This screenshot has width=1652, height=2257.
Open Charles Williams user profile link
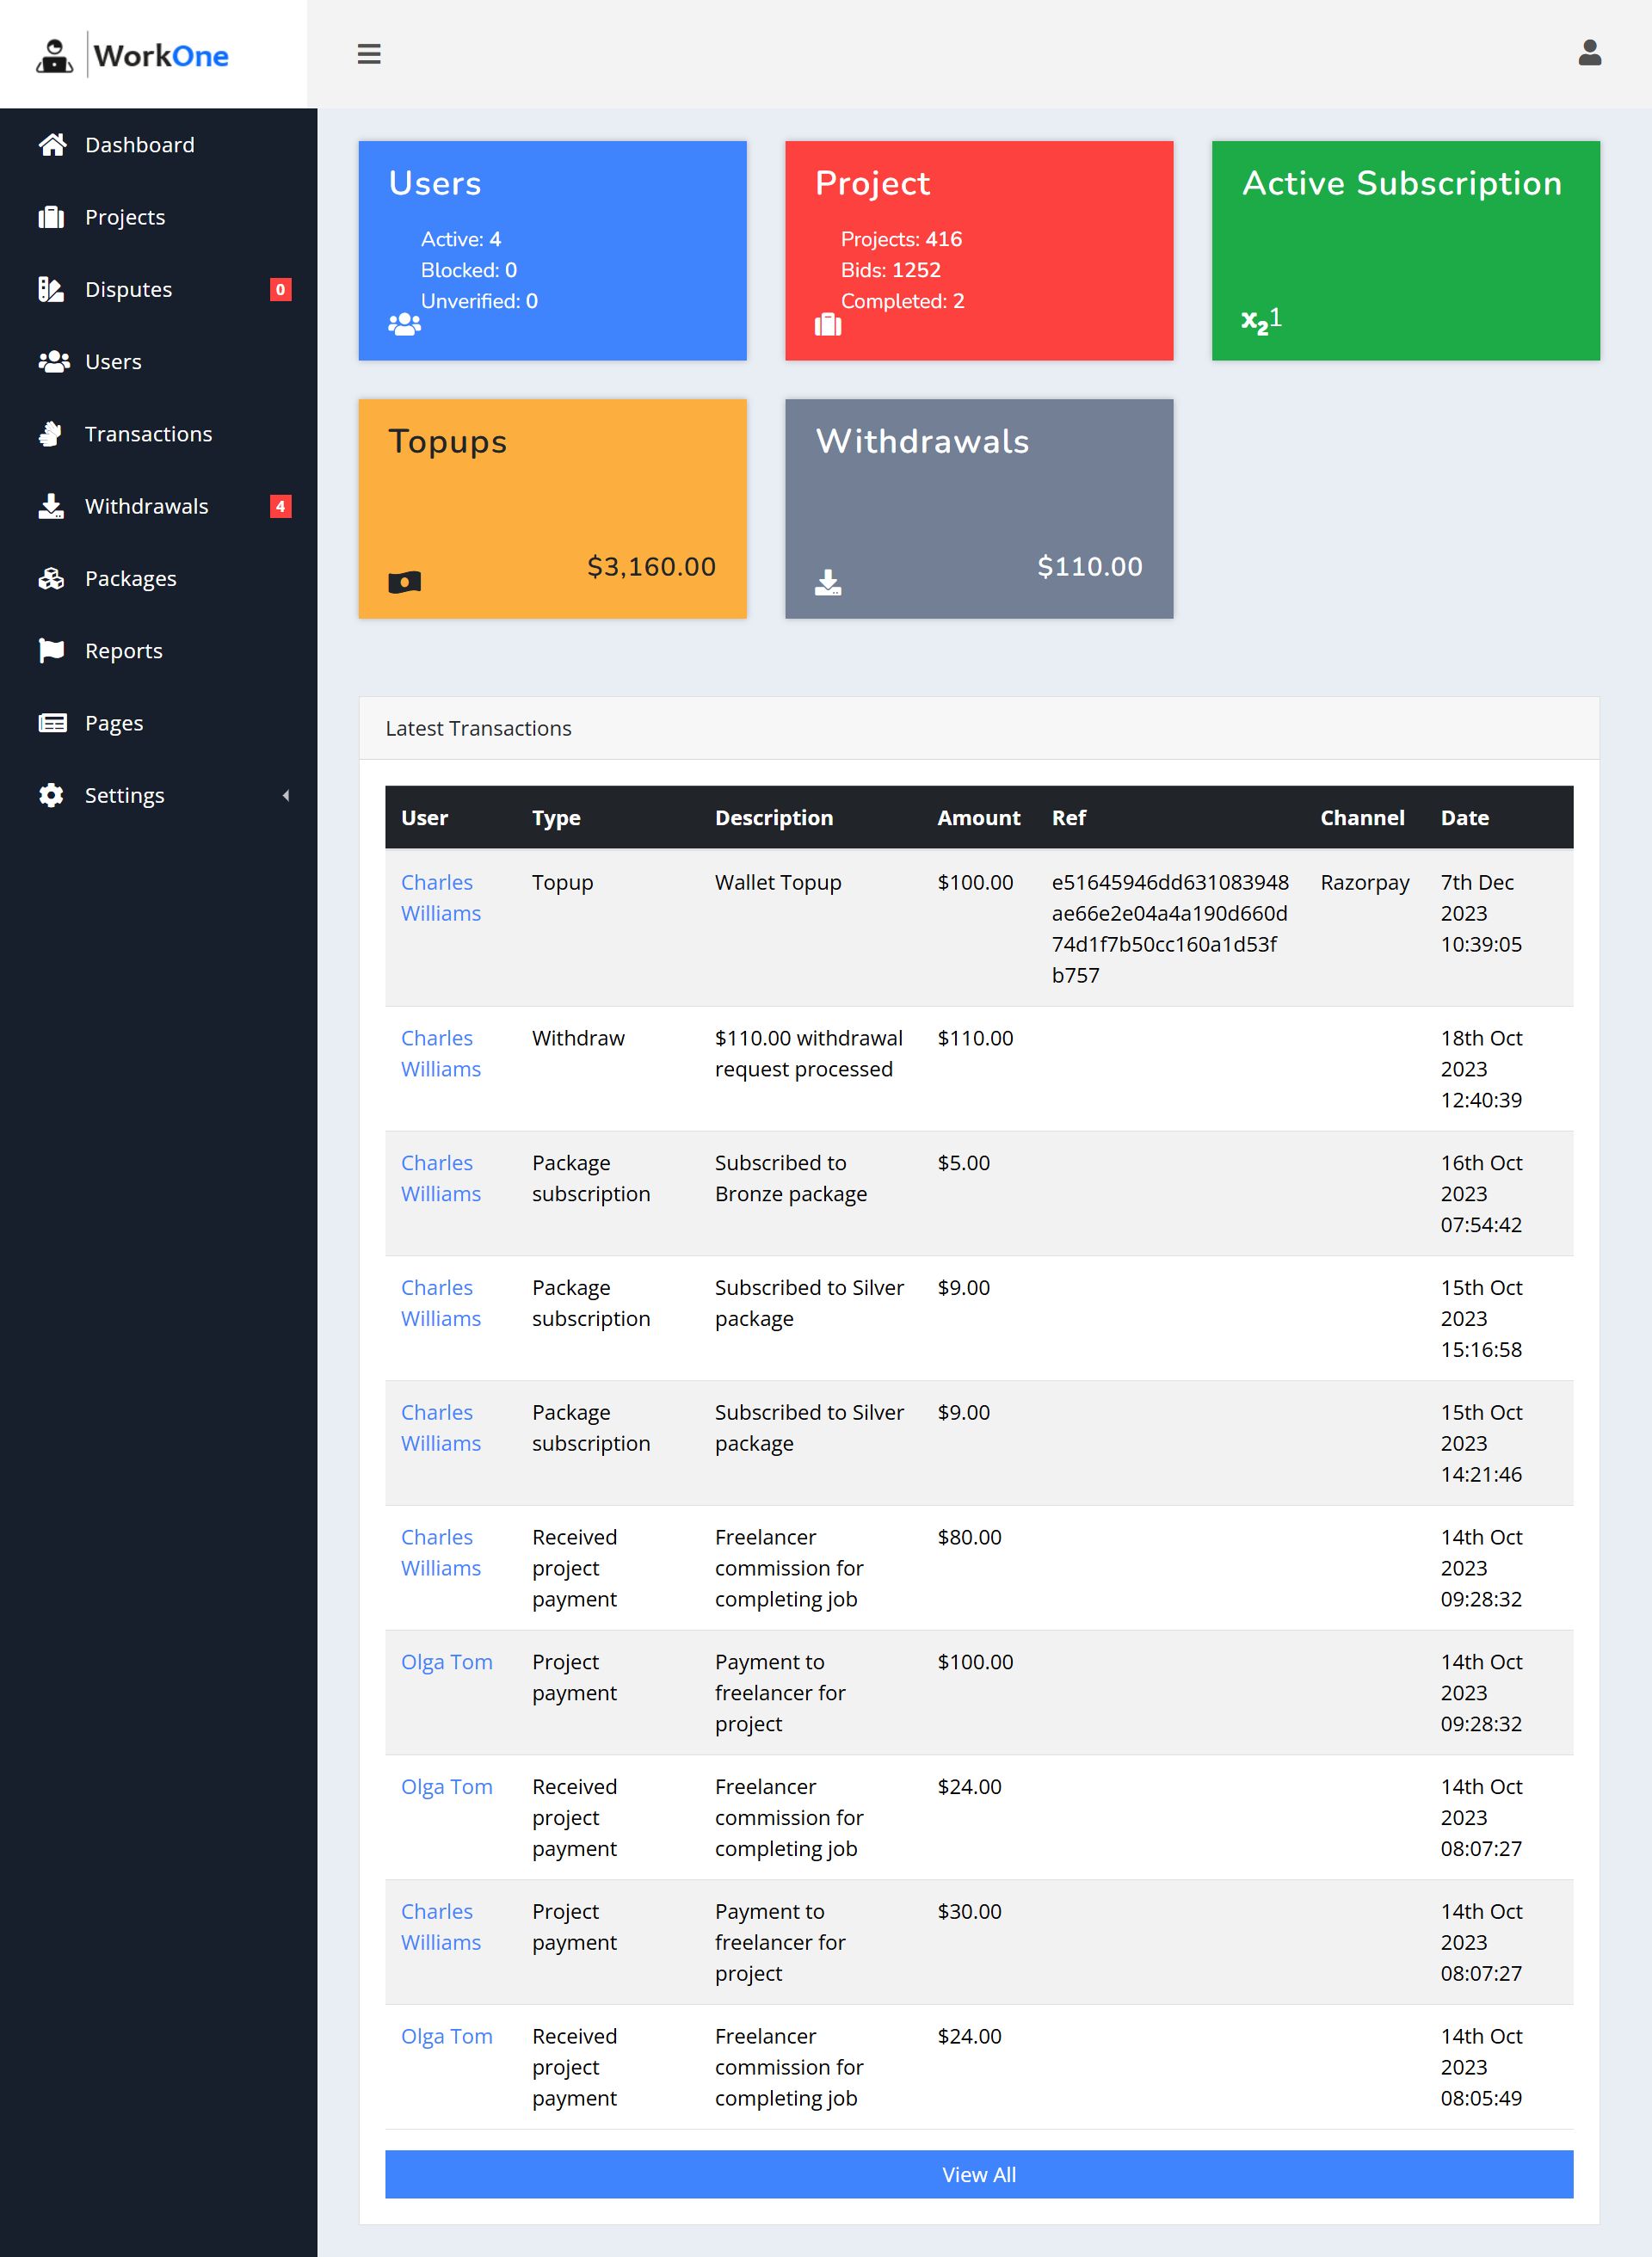[x=440, y=897]
